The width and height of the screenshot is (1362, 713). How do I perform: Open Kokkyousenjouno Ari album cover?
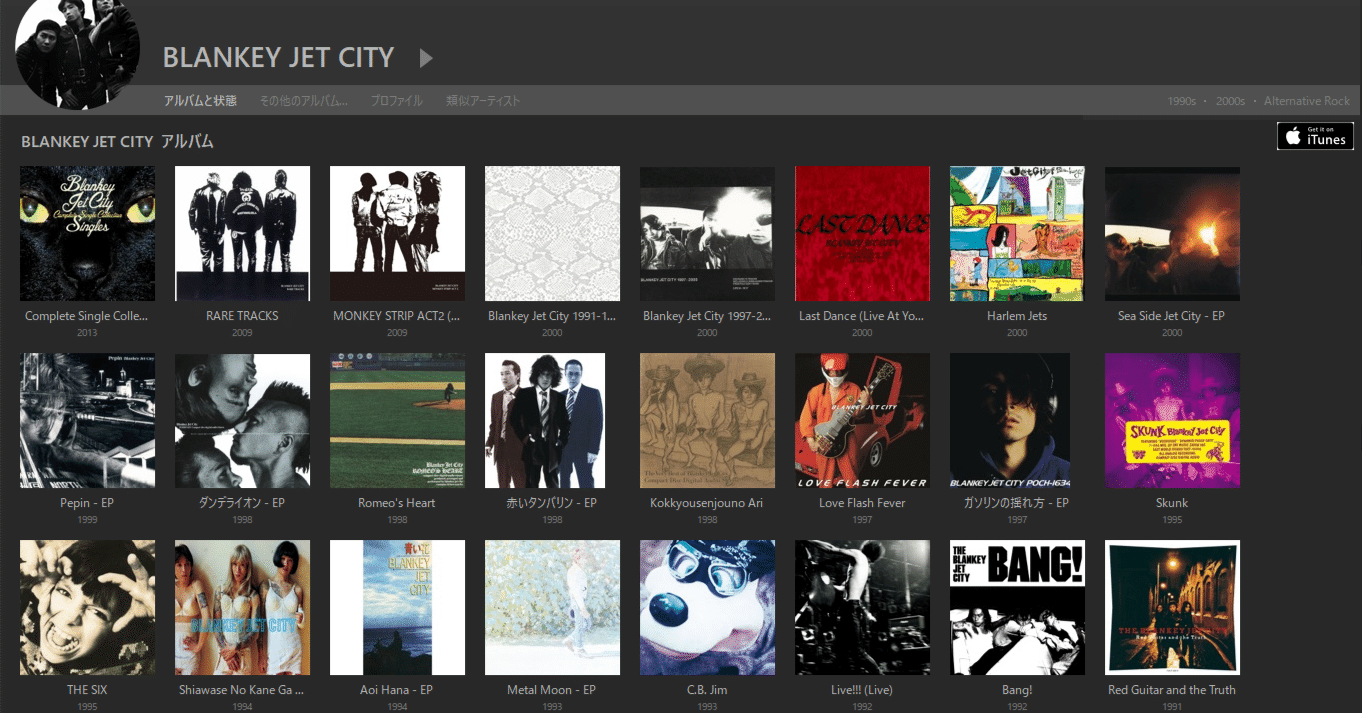(x=707, y=420)
